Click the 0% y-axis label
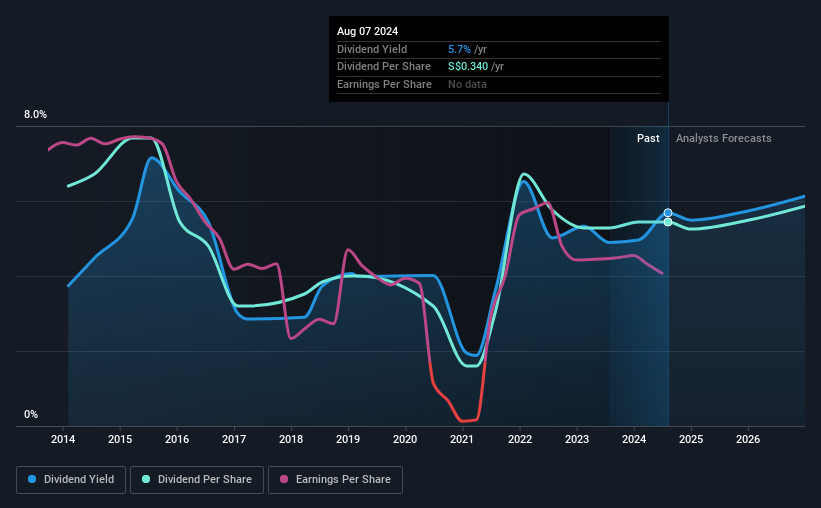Image resolution: width=821 pixels, height=508 pixels. (x=31, y=414)
